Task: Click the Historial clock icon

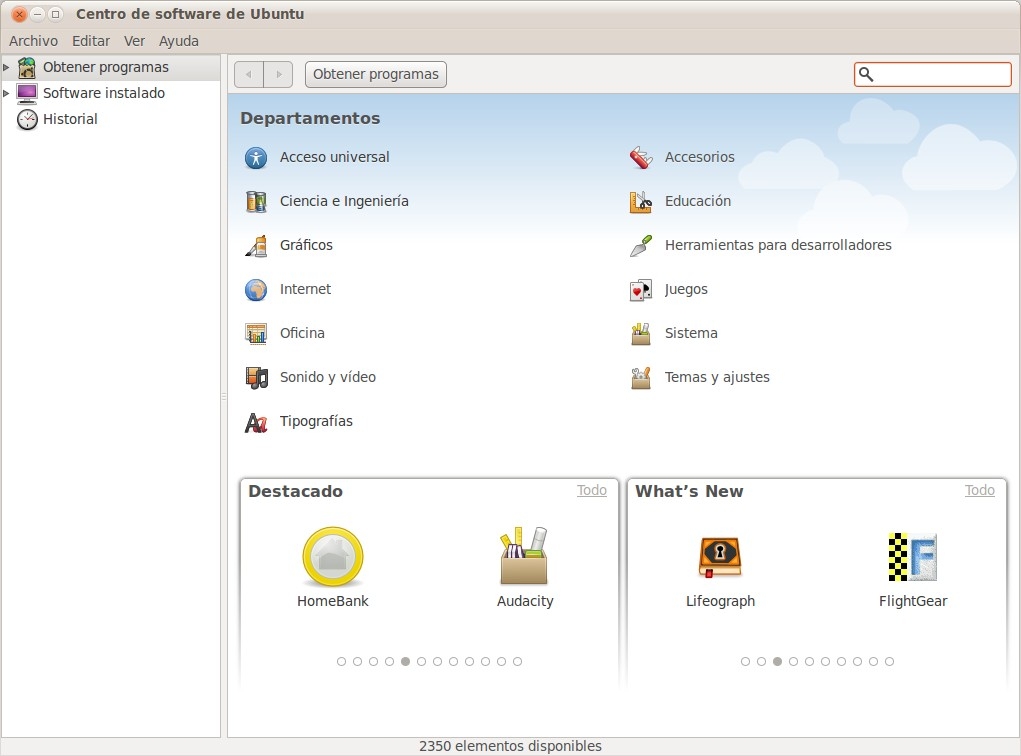Action: coord(27,119)
